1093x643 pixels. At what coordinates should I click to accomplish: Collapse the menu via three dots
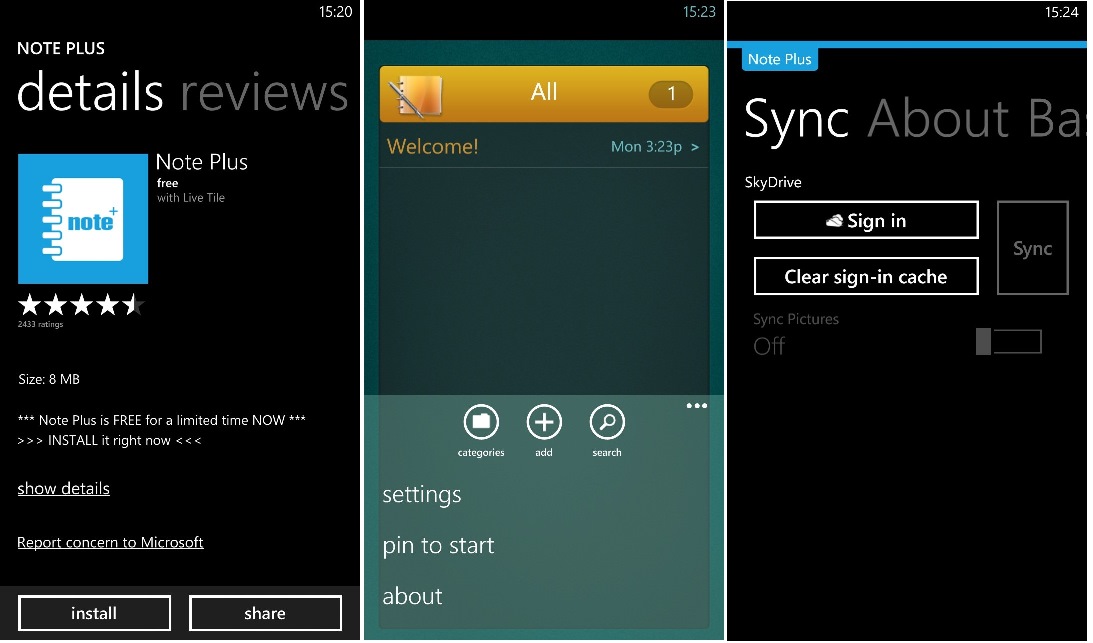pos(696,406)
